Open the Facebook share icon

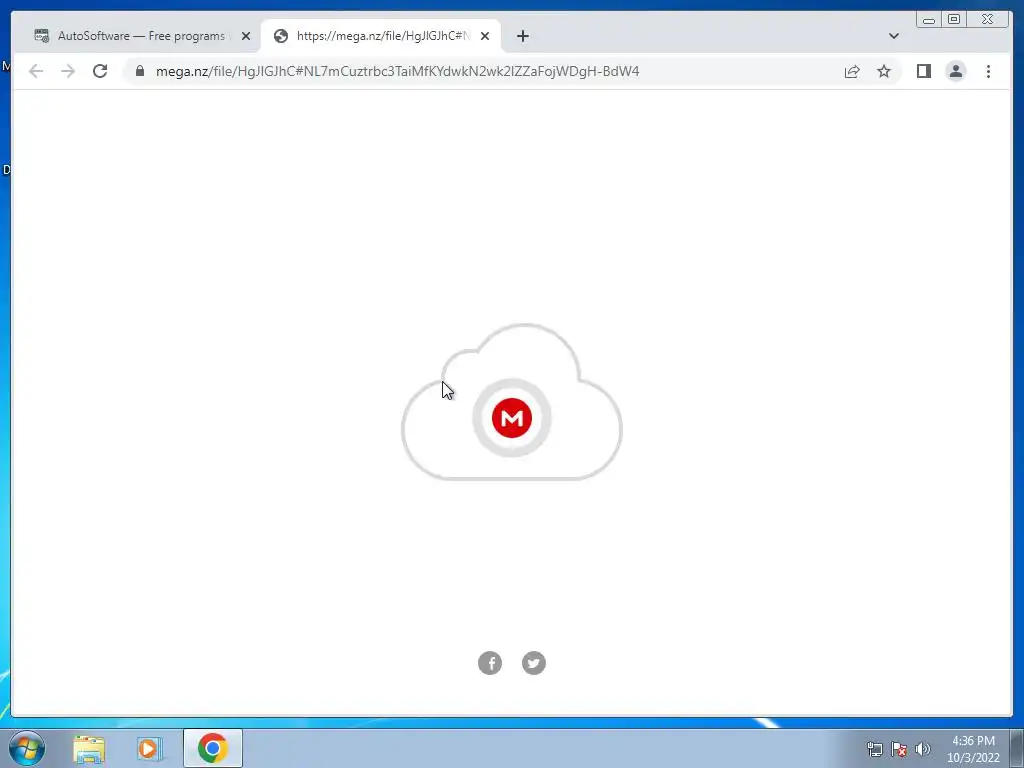click(x=490, y=663)
